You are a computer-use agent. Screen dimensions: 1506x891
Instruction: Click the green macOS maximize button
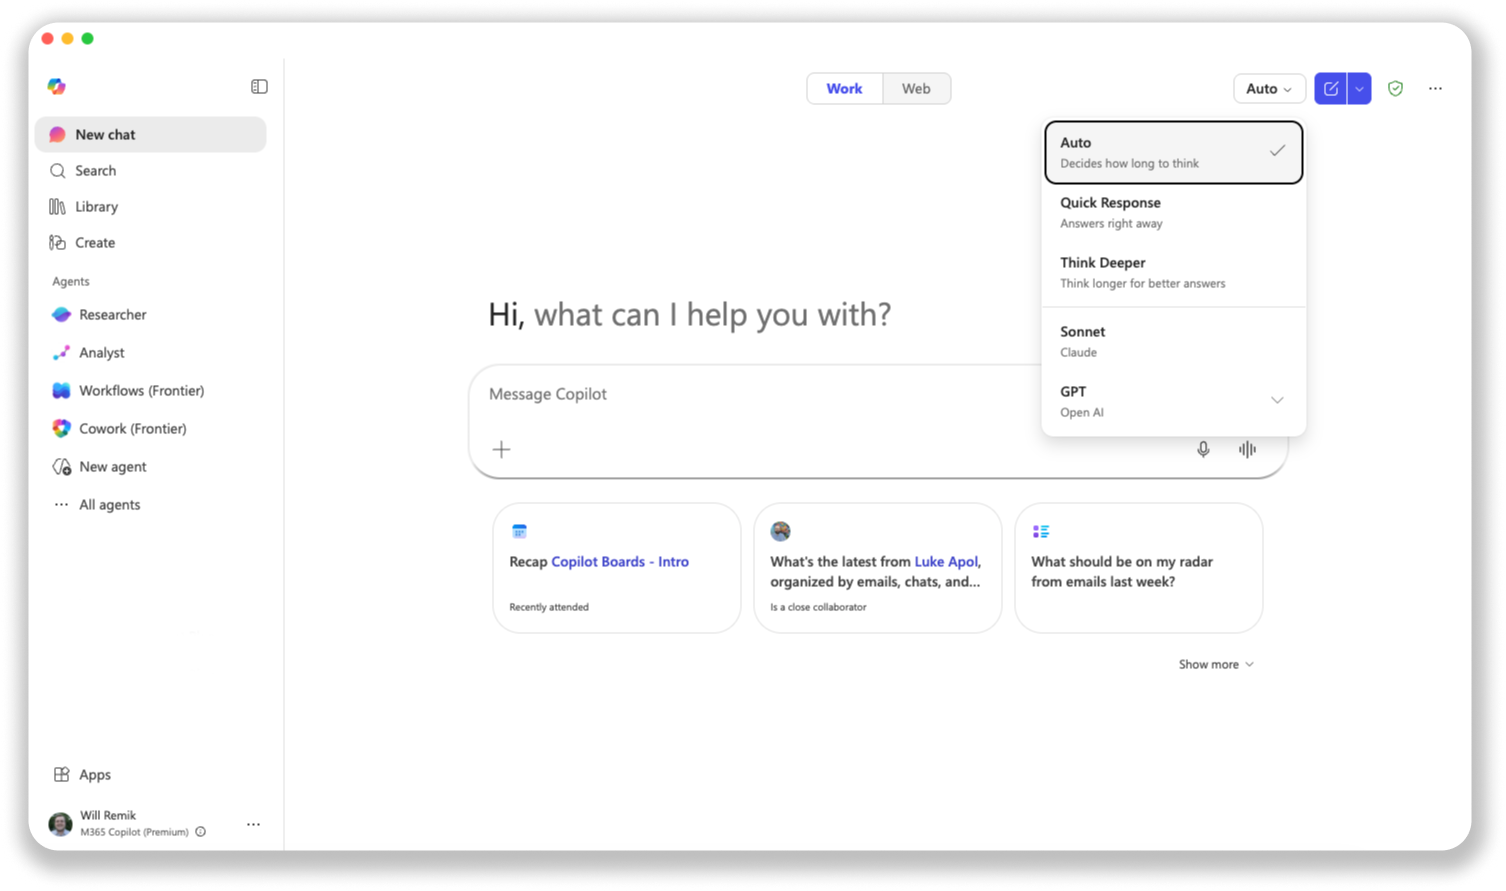pyautogui.click(x=88, y=39)
